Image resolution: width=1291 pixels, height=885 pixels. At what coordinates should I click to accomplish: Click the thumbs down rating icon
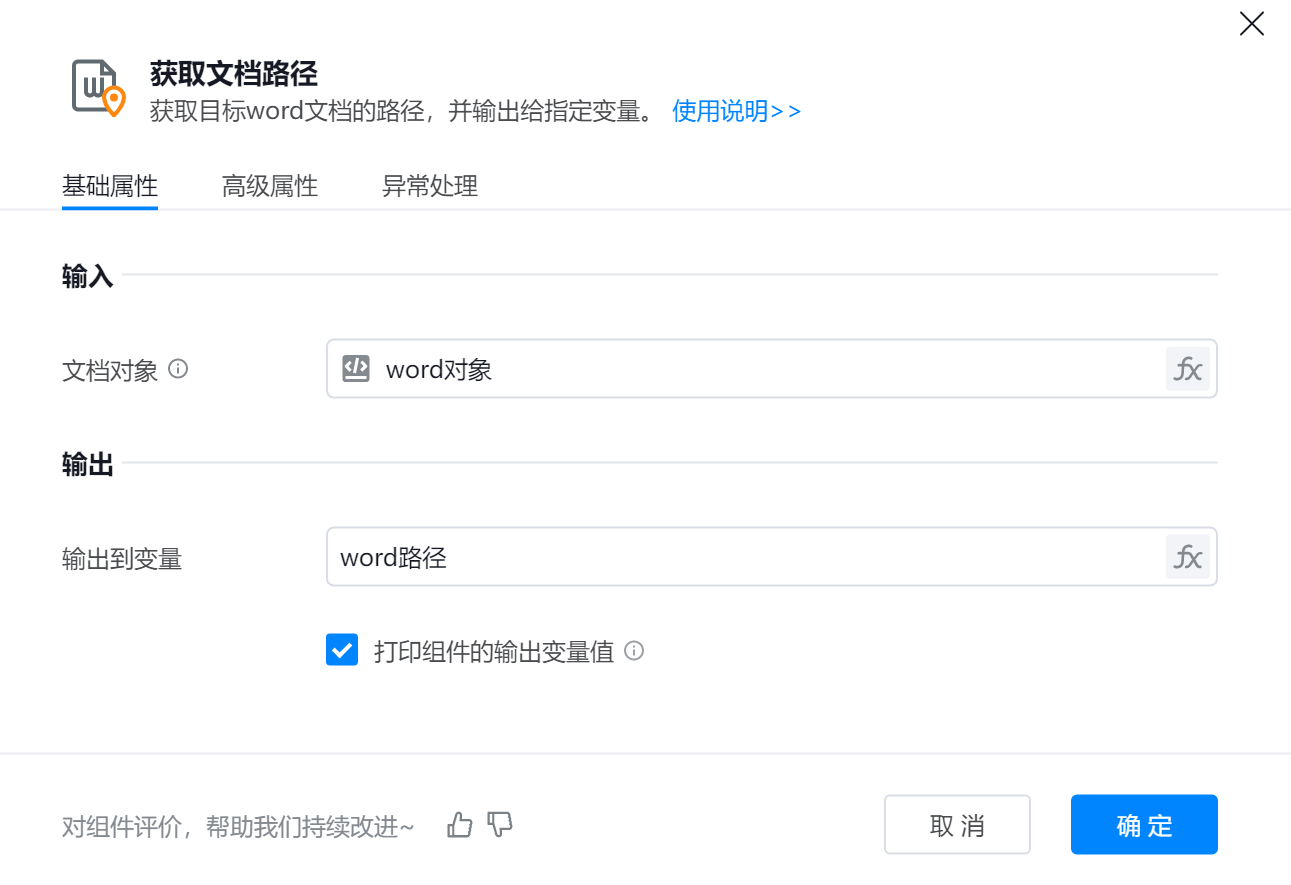coord(500,825)
